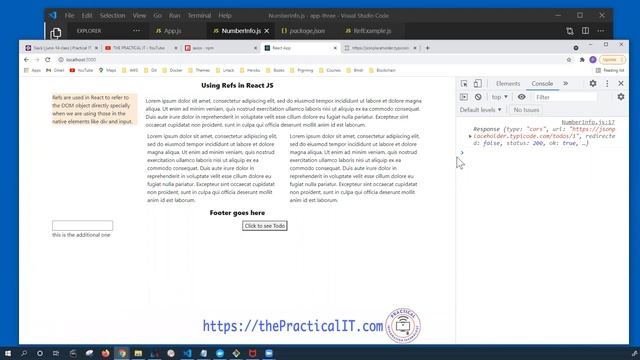Viewport: 640px width, 360px height.
Task: Open console settings gear in filter row
Action: pyautogui.click(x=621, y=97)
